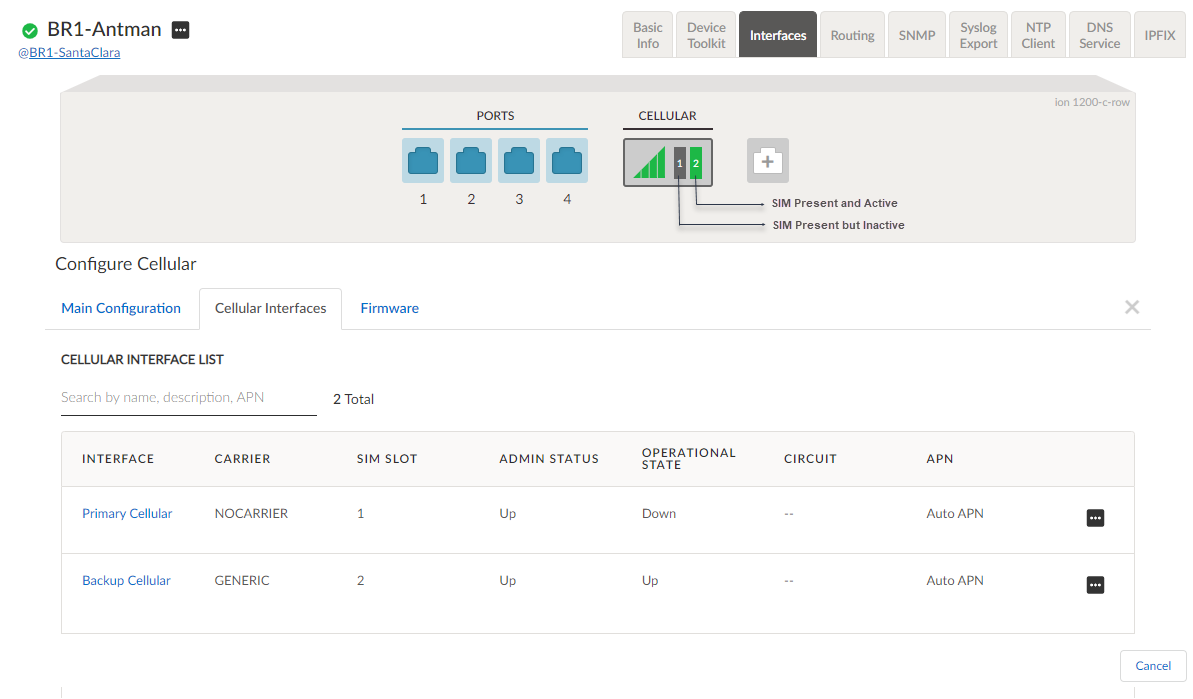Open the Primary Cellular interface link
This screenshot has width=1193, height=699.
coord(127,513)
